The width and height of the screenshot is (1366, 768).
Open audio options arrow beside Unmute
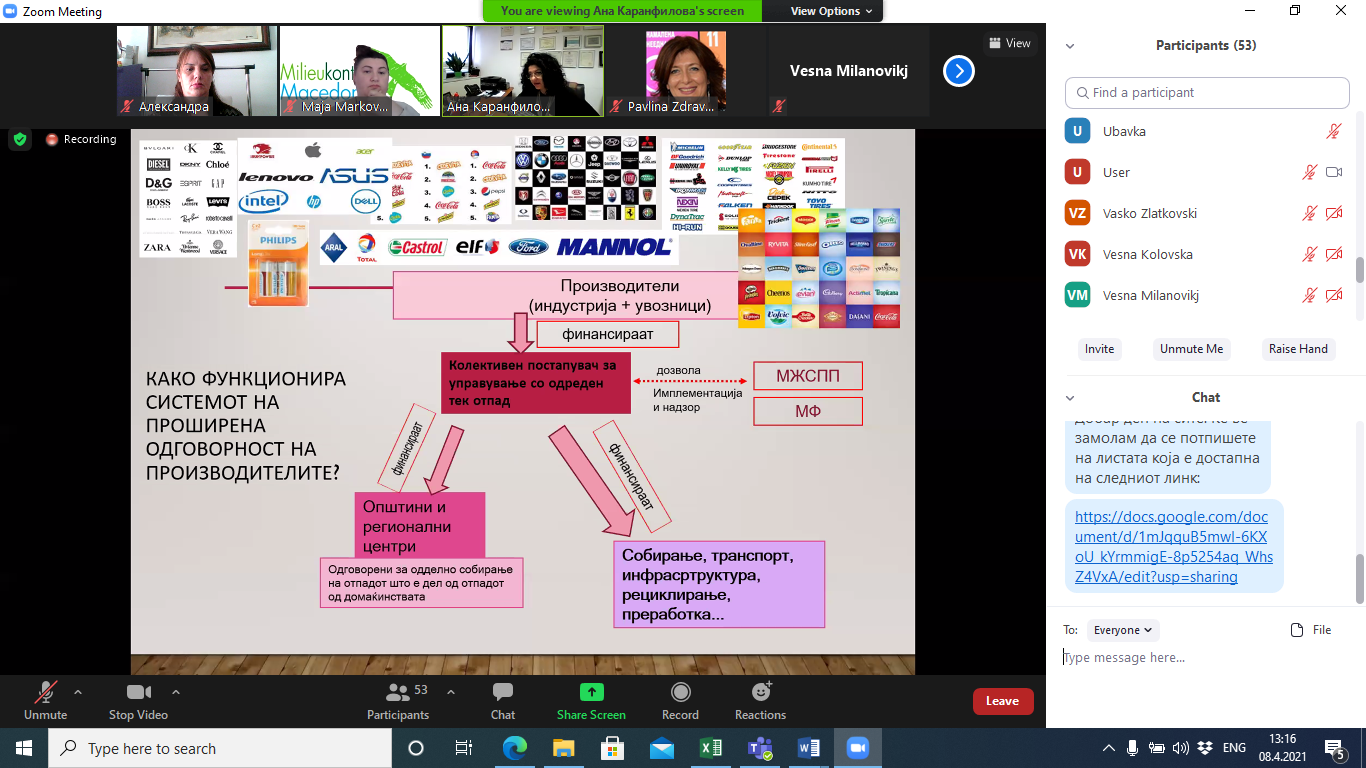[x=78, y=692]
